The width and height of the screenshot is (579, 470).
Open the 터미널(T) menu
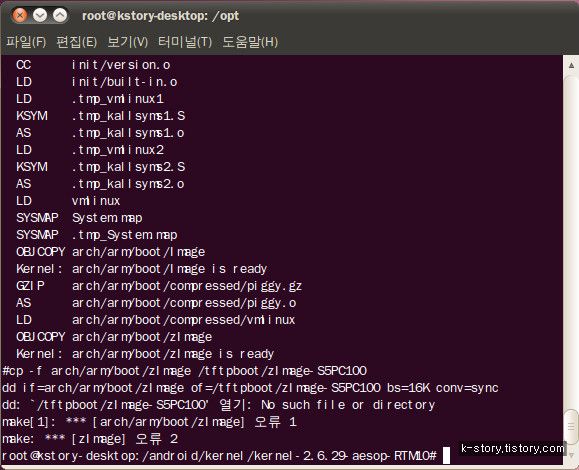(185, 42)
